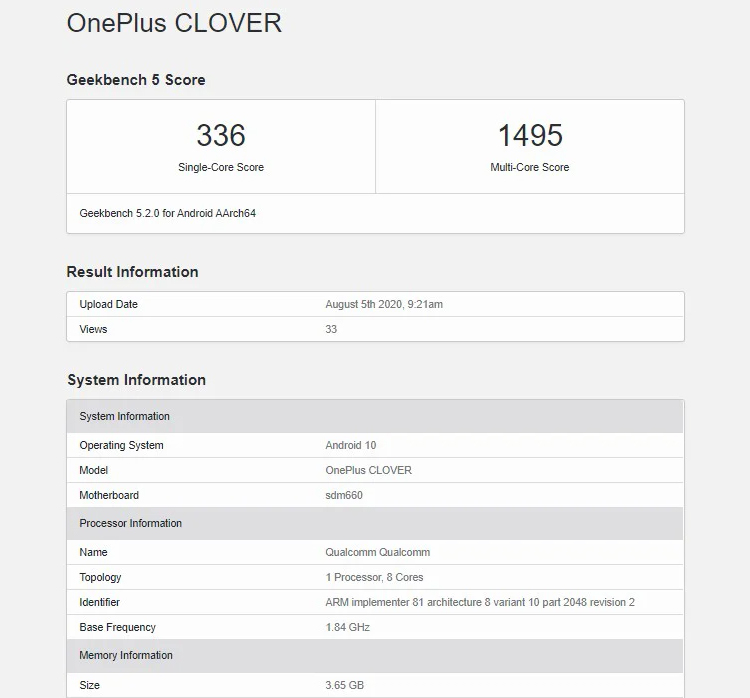Select the 1 Processor, 8 Cores value
Screen dimensions: 750x698
pos(374,577)
